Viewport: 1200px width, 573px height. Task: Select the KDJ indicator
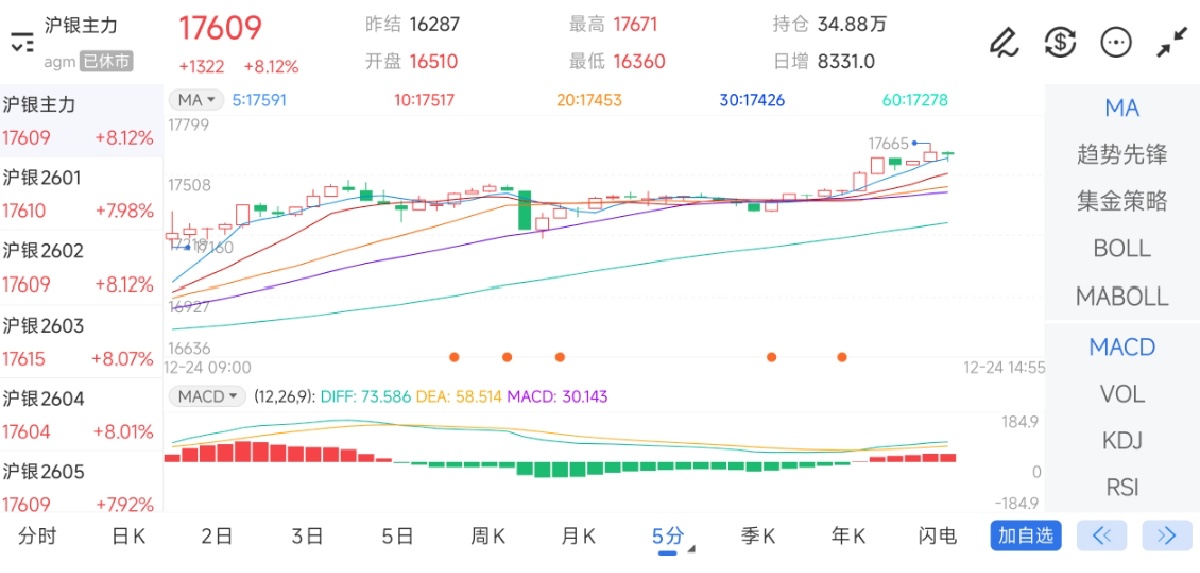1122,440
